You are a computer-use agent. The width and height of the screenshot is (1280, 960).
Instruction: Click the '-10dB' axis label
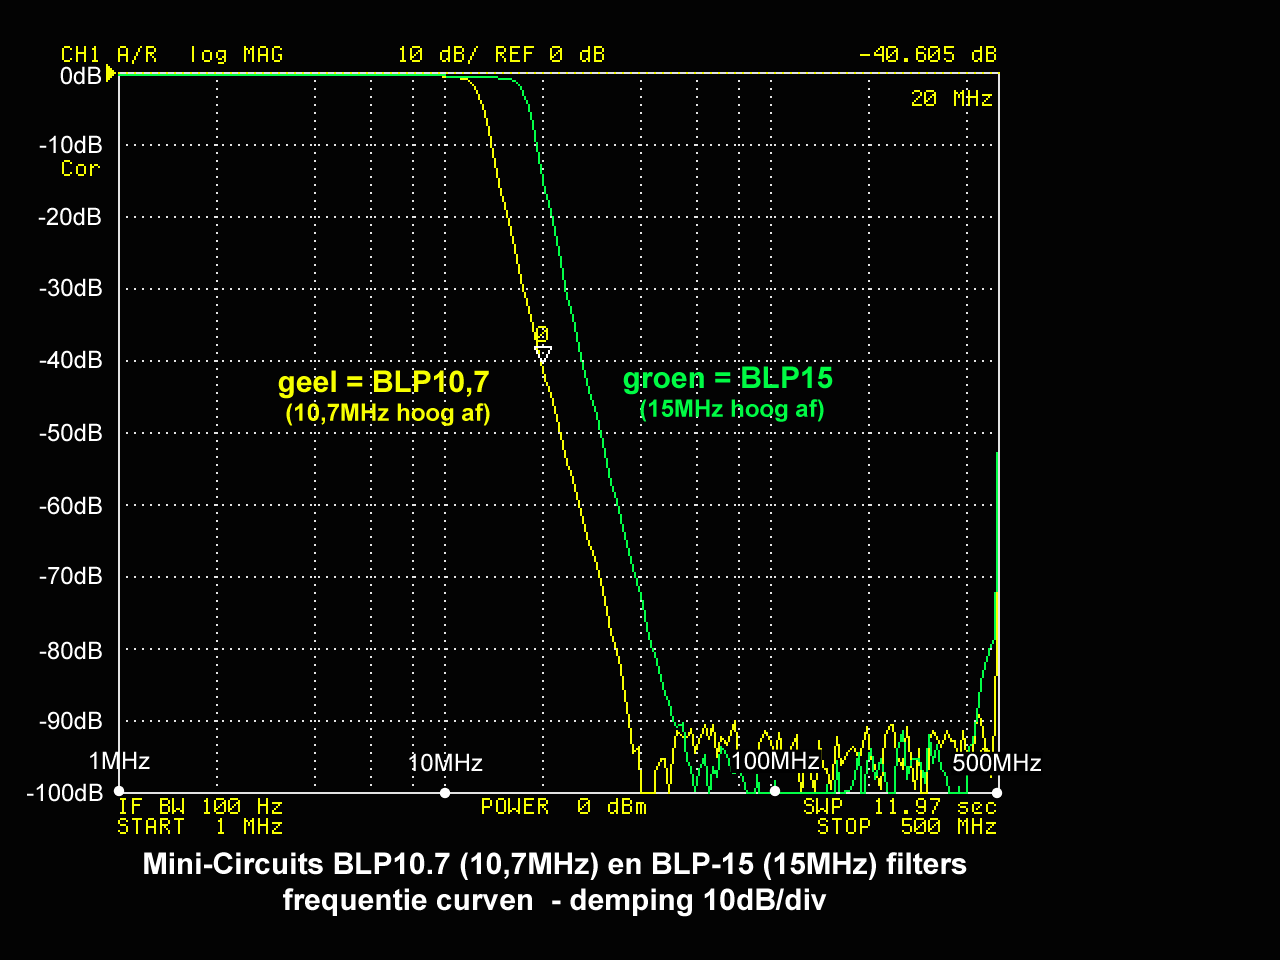[71, 145]
